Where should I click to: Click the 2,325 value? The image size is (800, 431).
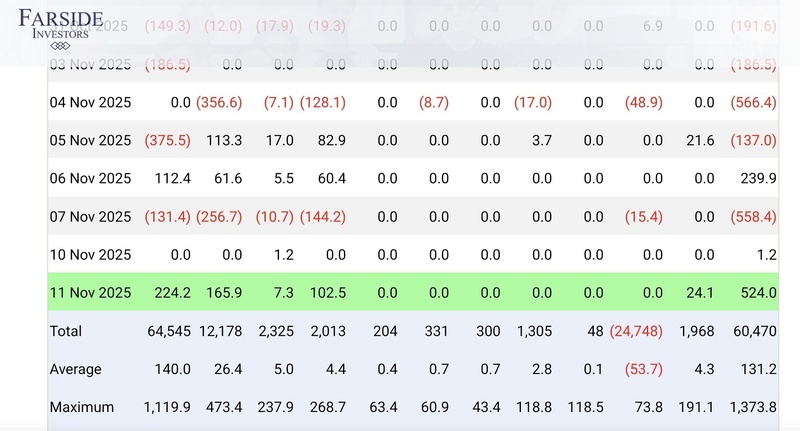pos(276,332)
